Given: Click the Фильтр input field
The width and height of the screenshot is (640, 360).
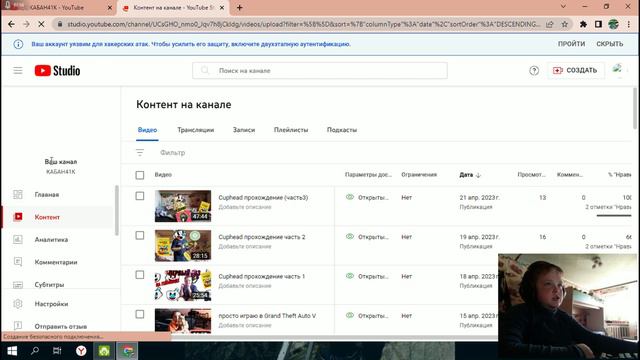Looking at the screenshot, I should (x=173, y=153).
